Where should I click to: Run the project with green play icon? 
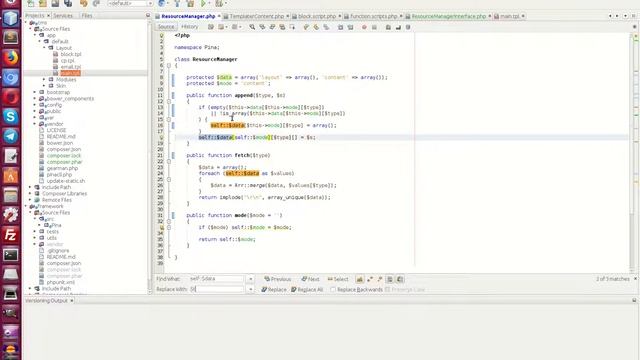(203, 3)
